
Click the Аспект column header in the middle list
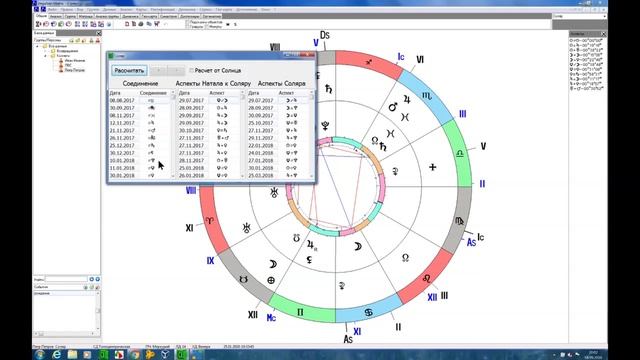224,93
